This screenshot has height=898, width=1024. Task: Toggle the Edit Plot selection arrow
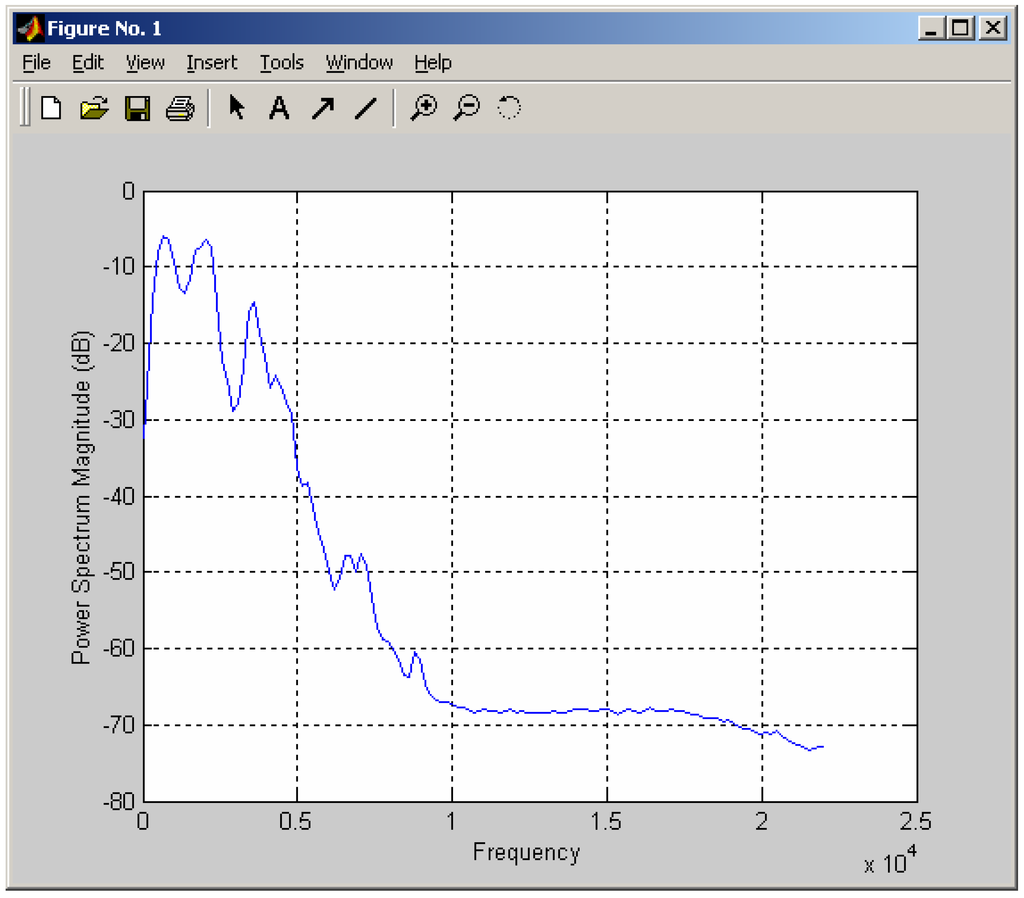click(x=236, y=108)
